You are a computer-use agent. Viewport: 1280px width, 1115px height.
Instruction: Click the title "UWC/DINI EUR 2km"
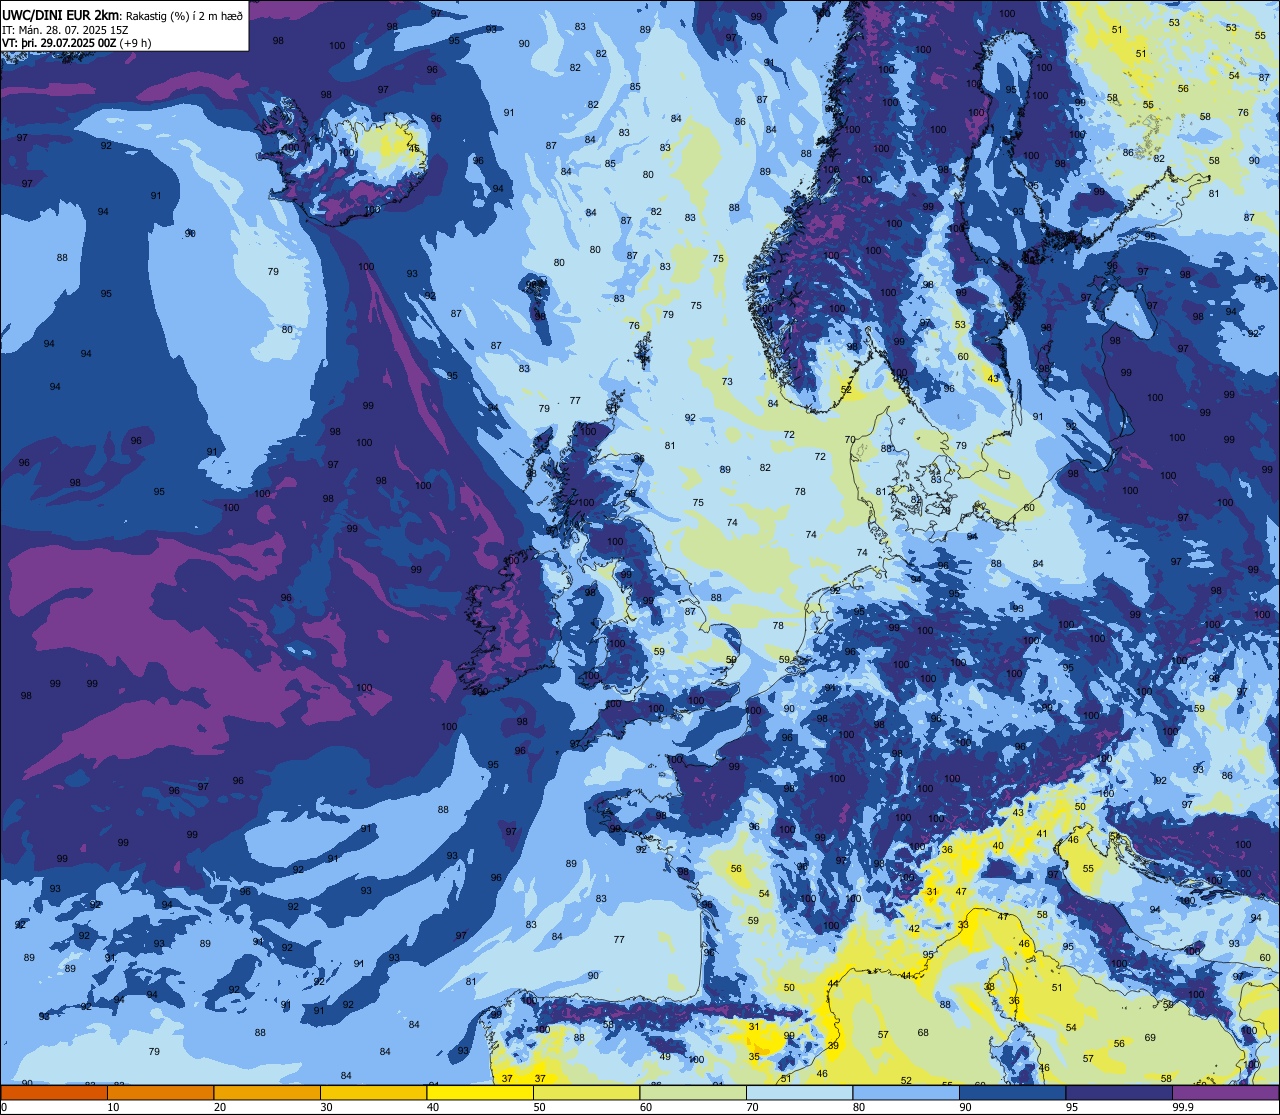point(61,15)
